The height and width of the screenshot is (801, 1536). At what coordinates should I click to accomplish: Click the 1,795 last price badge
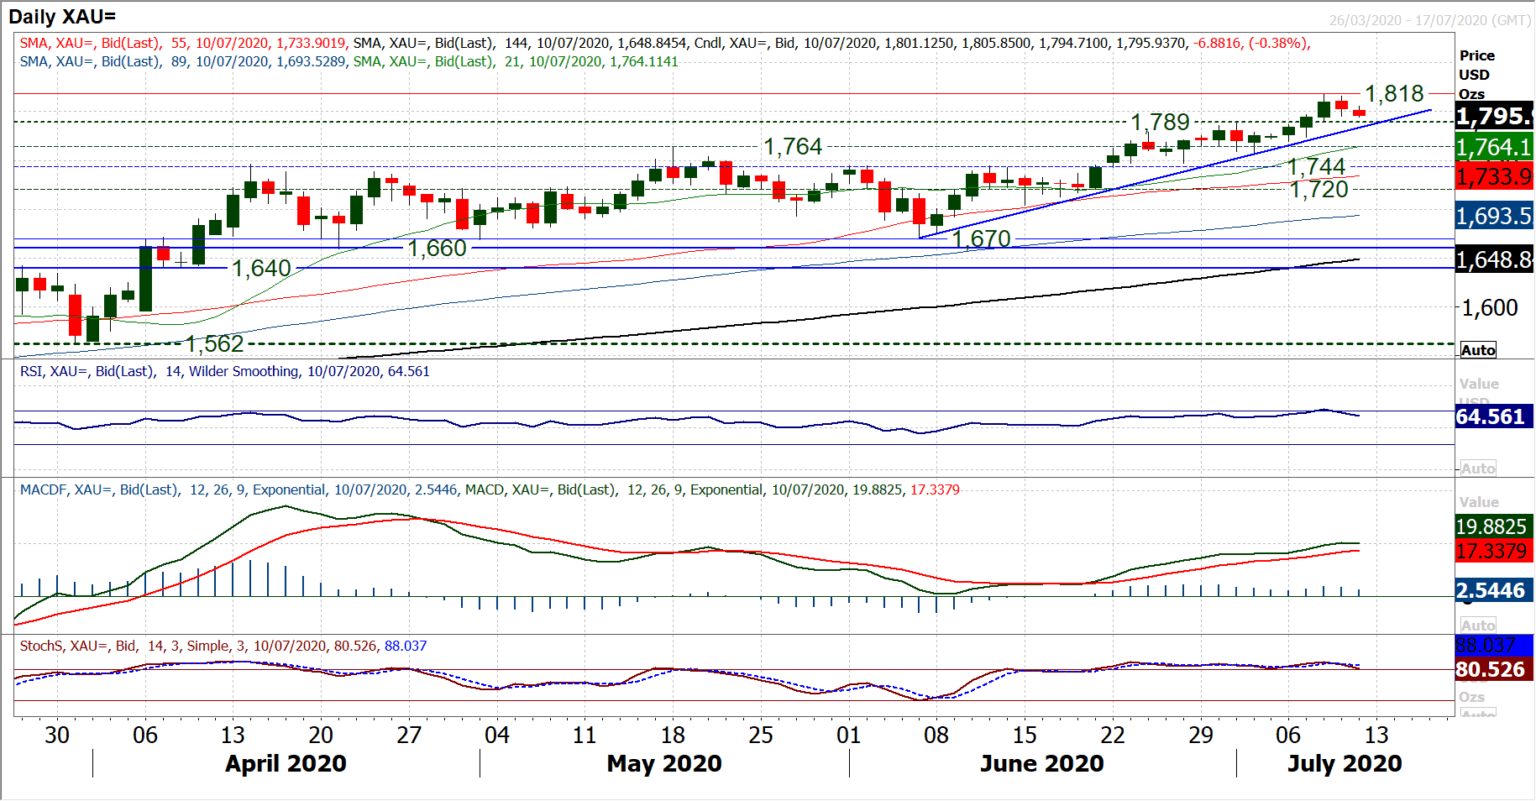[1495, 117]
